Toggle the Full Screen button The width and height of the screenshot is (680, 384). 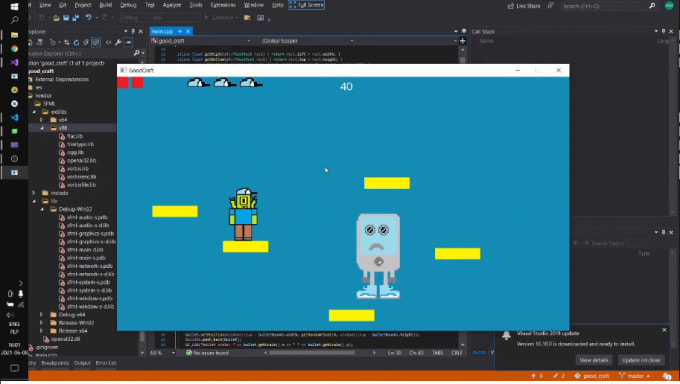point(306,5)
